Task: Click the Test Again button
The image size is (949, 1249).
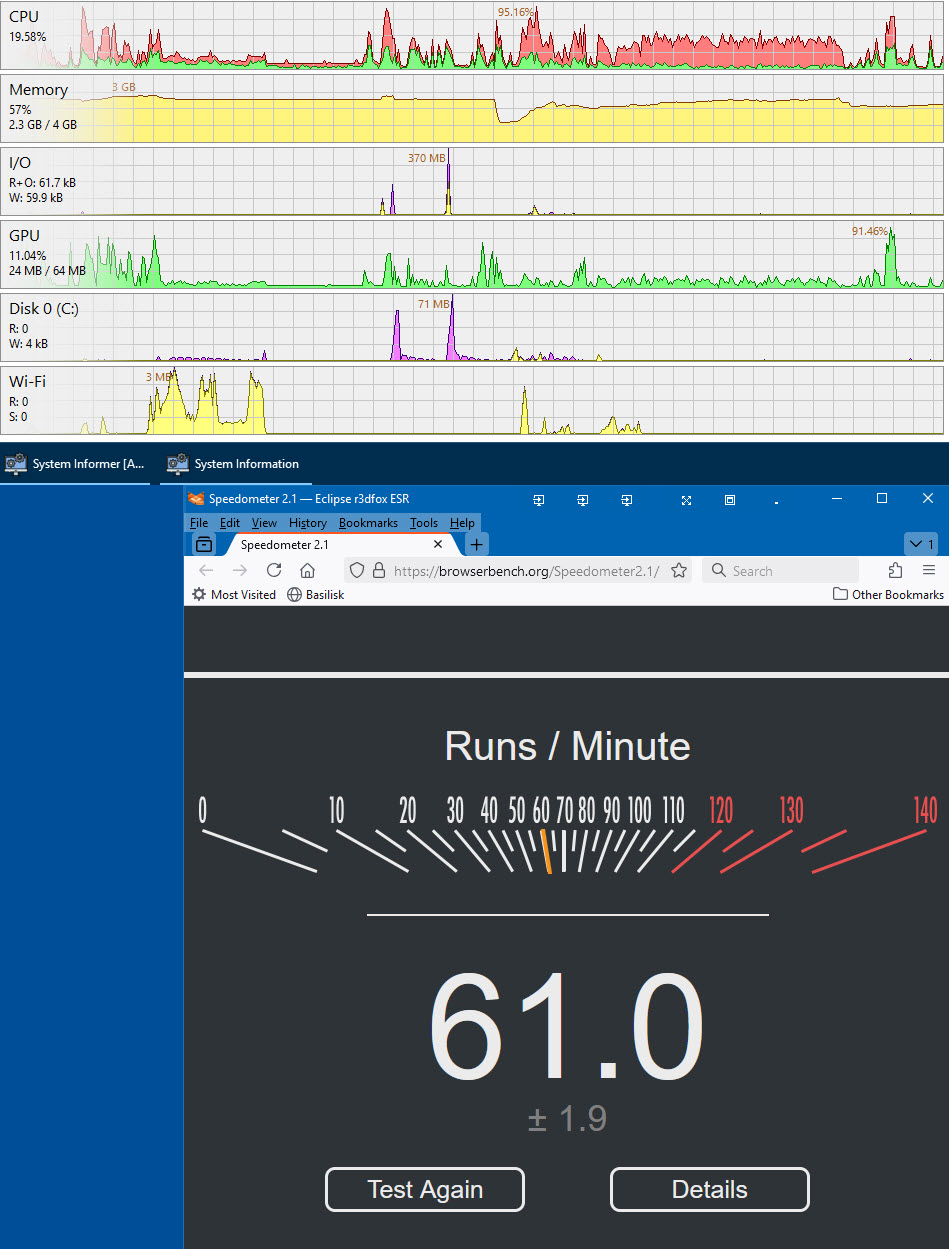Action: (x=425, y=1189)
